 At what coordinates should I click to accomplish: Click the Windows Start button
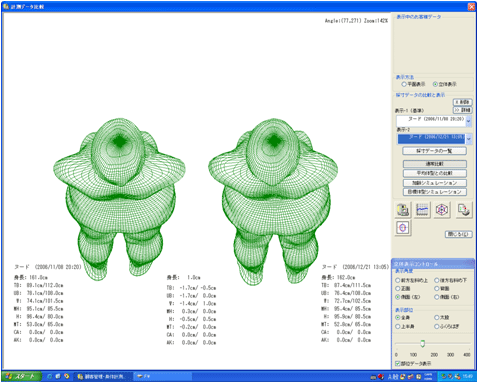click(22, 376)
